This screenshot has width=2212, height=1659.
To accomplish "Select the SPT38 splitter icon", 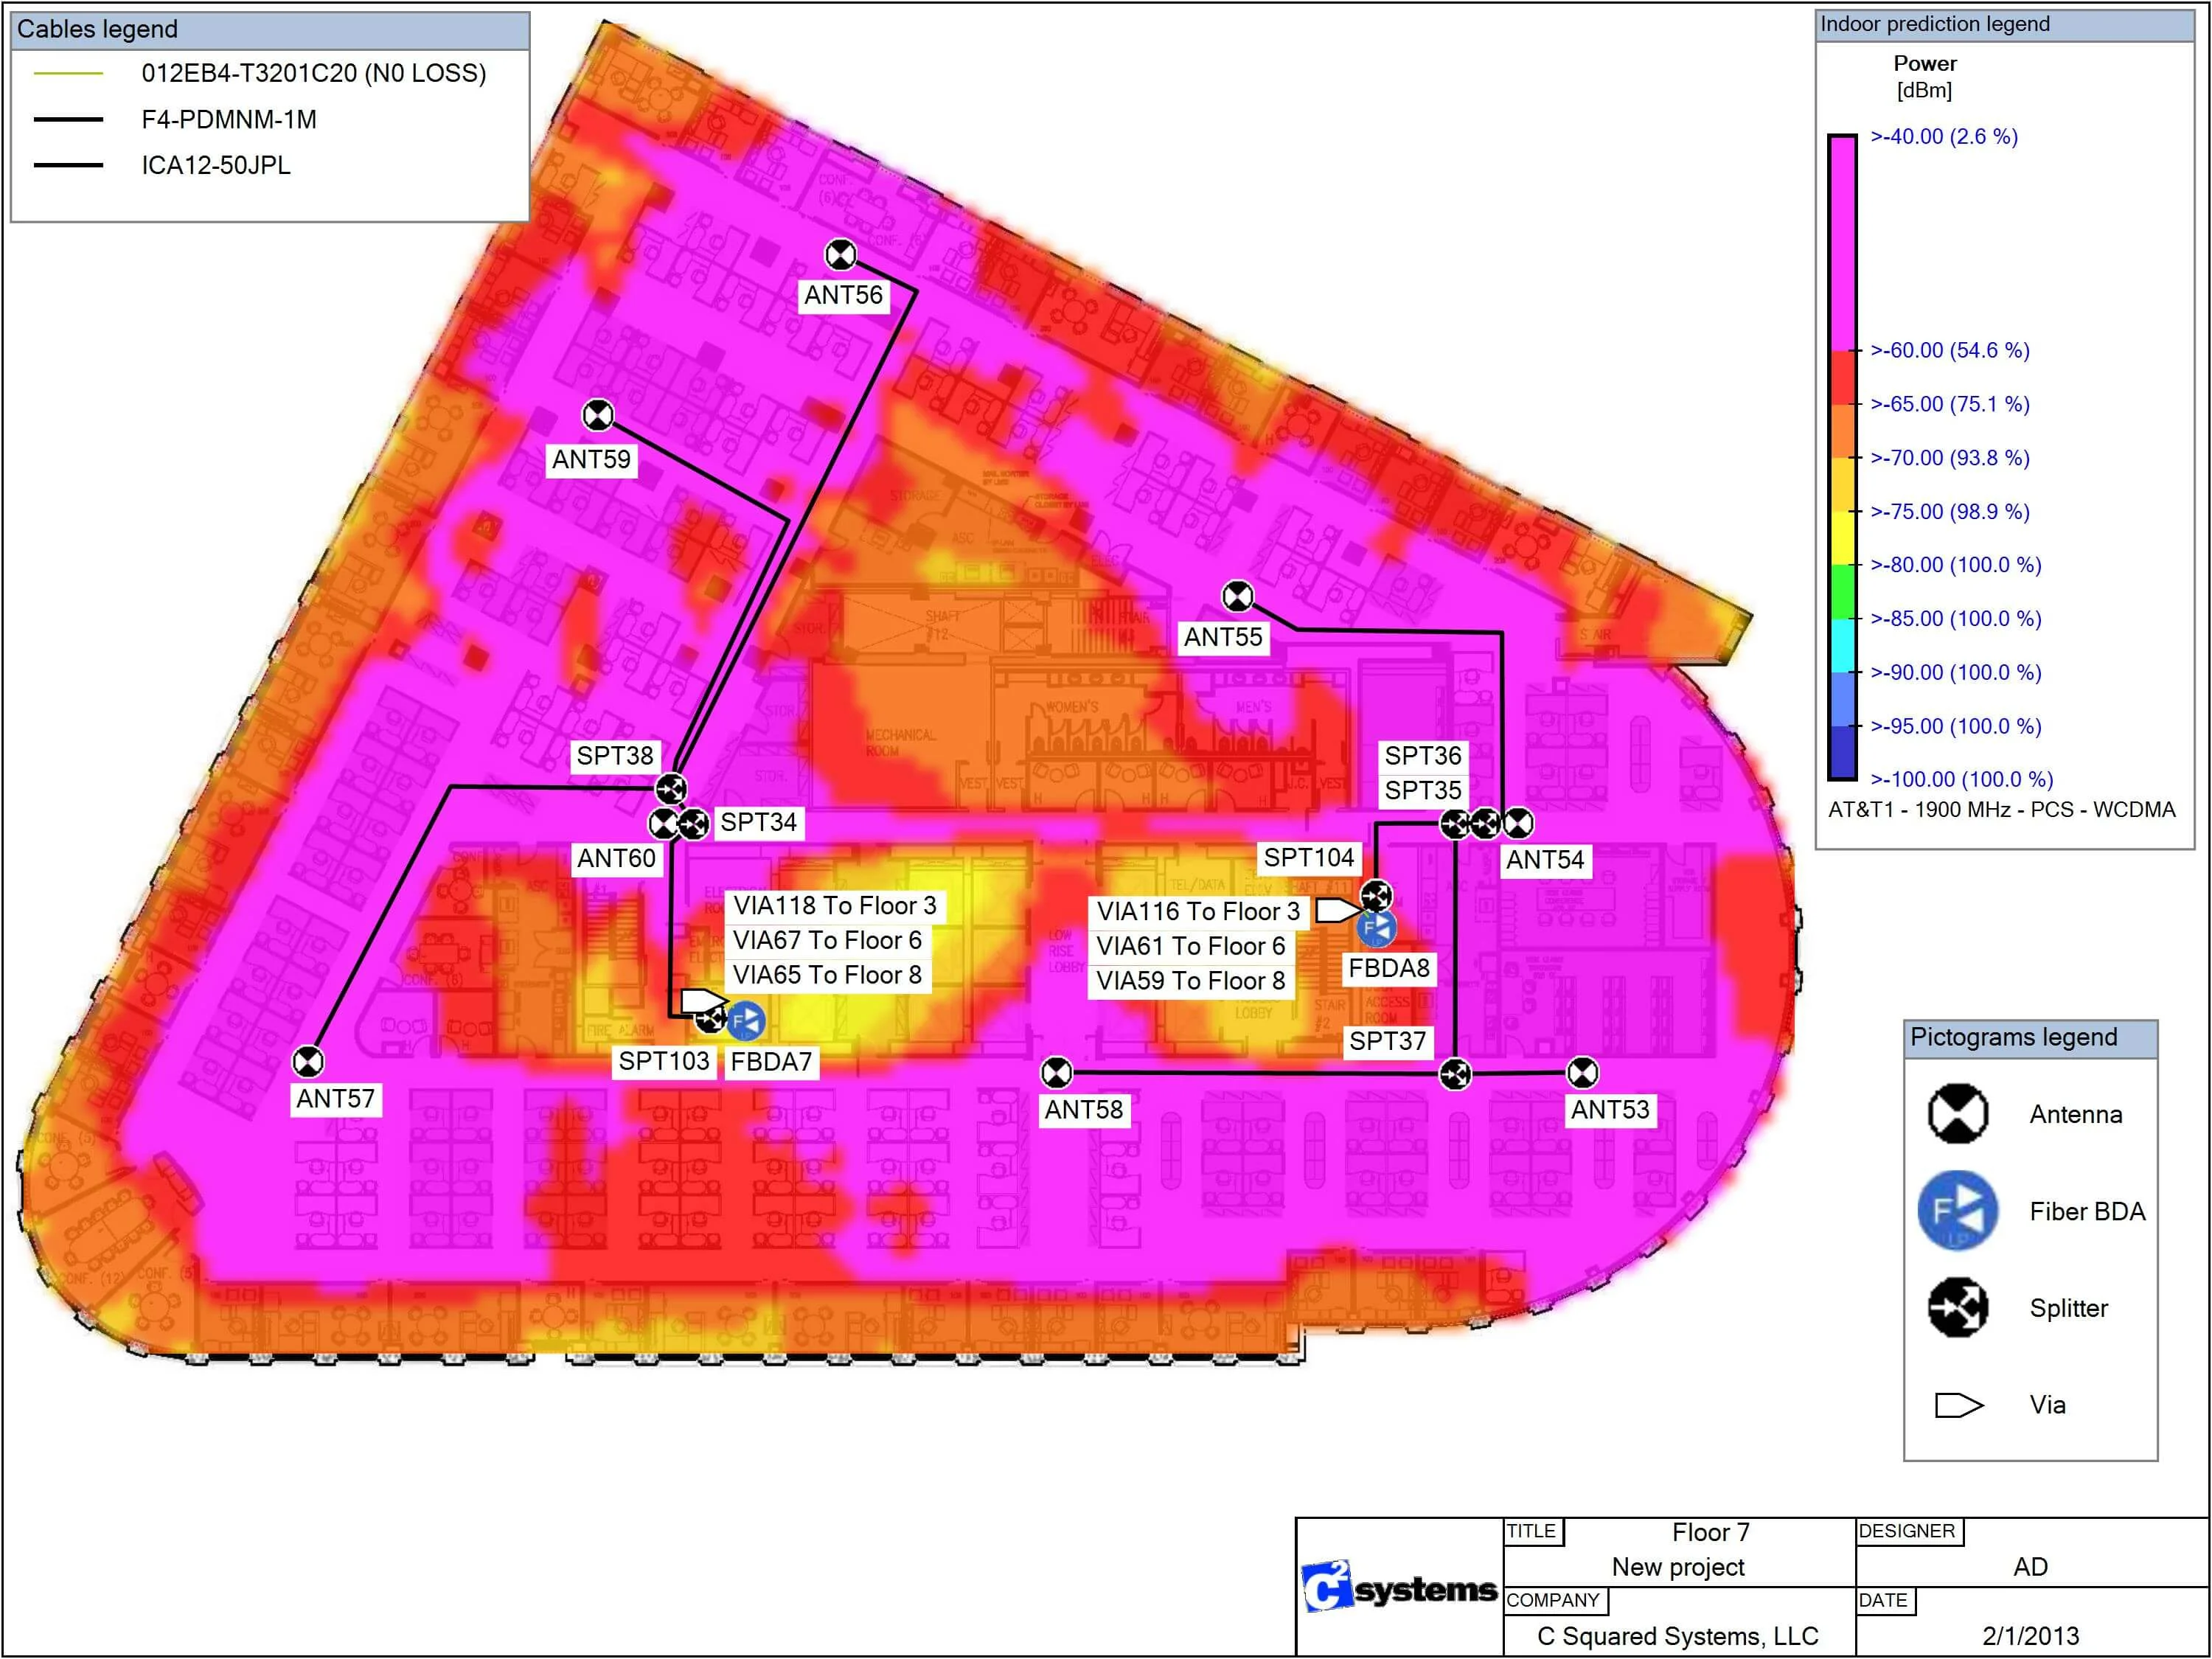I will point(670,789).
